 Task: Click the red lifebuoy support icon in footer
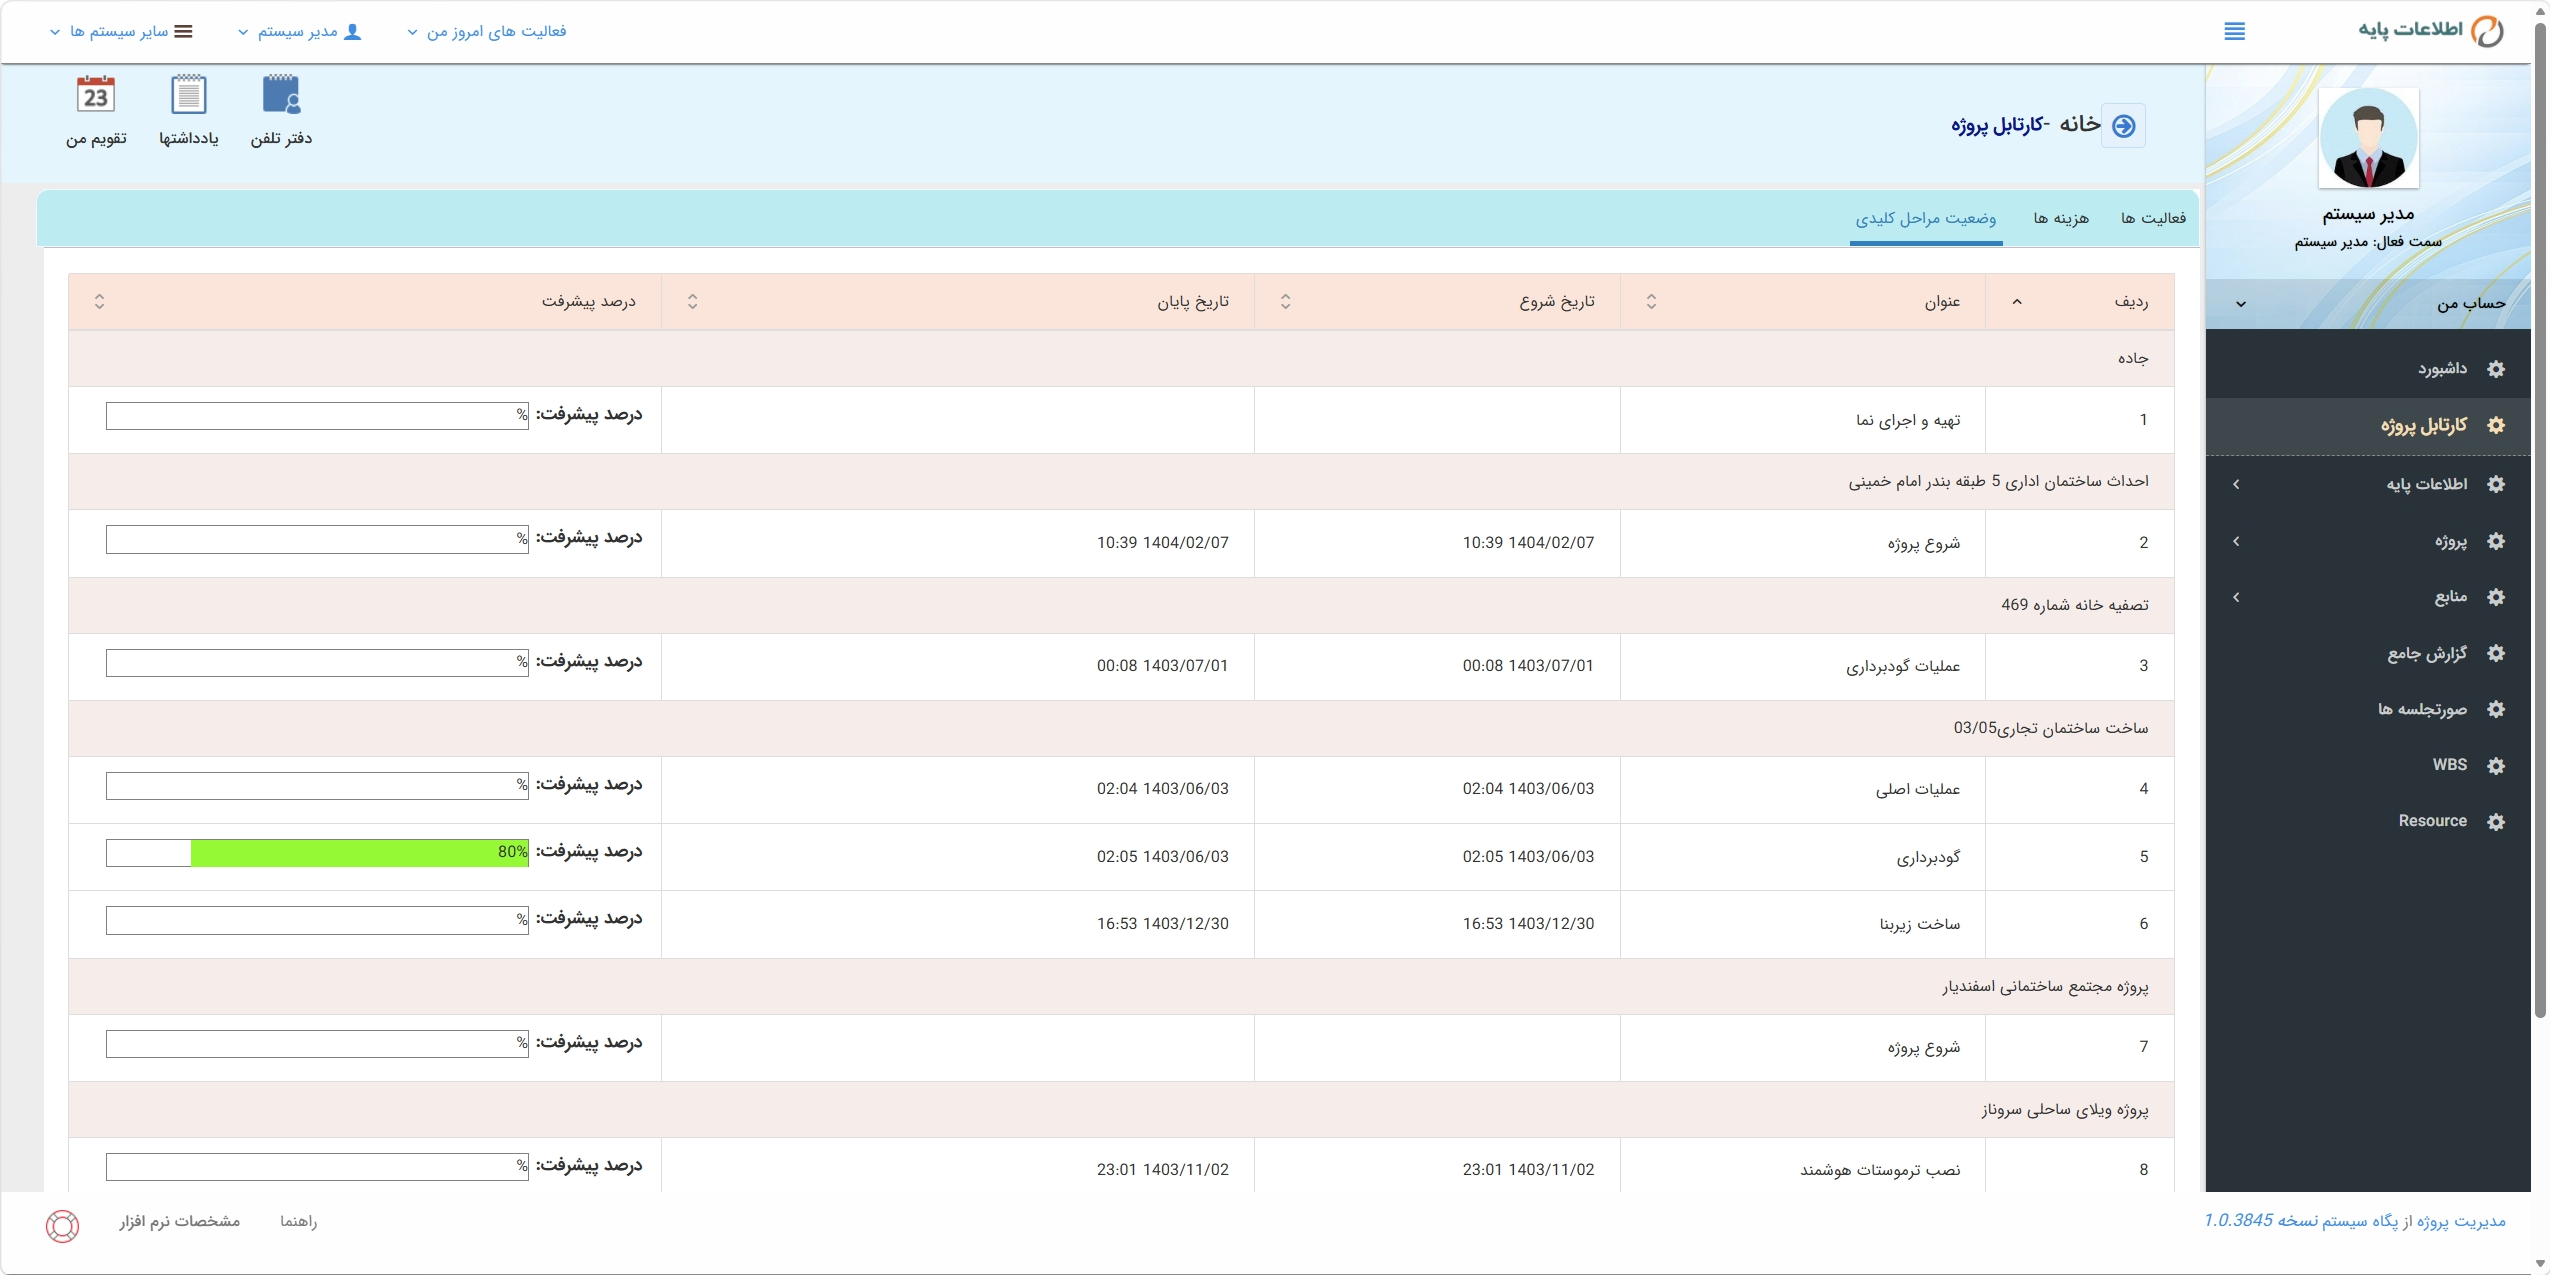62,1226
